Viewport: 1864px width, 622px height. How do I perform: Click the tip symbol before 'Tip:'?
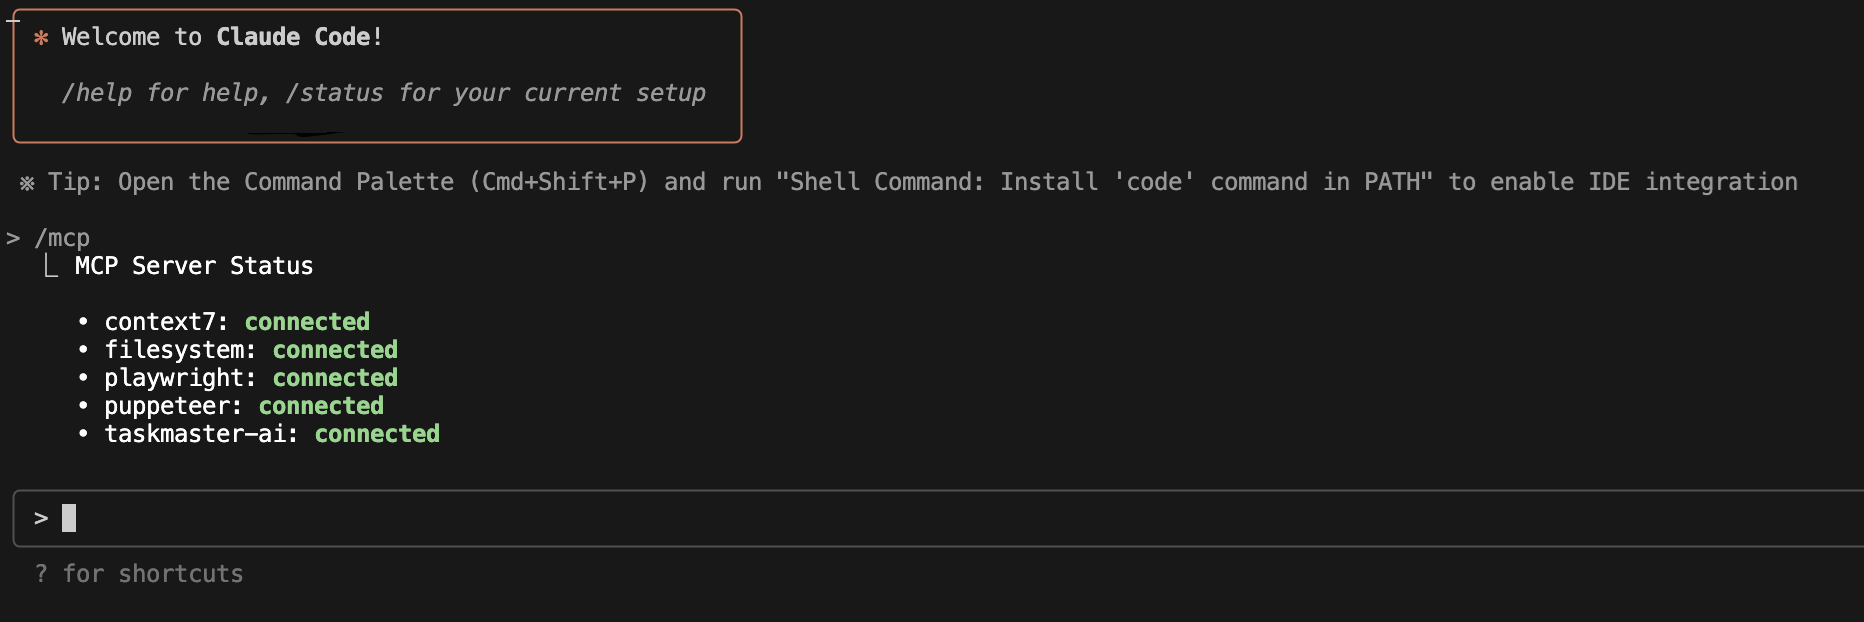[27, 183]
